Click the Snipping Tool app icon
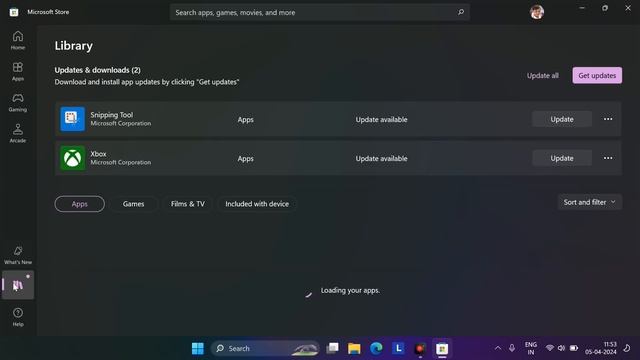This screenshot has height=360, width=640. point(72,119)
